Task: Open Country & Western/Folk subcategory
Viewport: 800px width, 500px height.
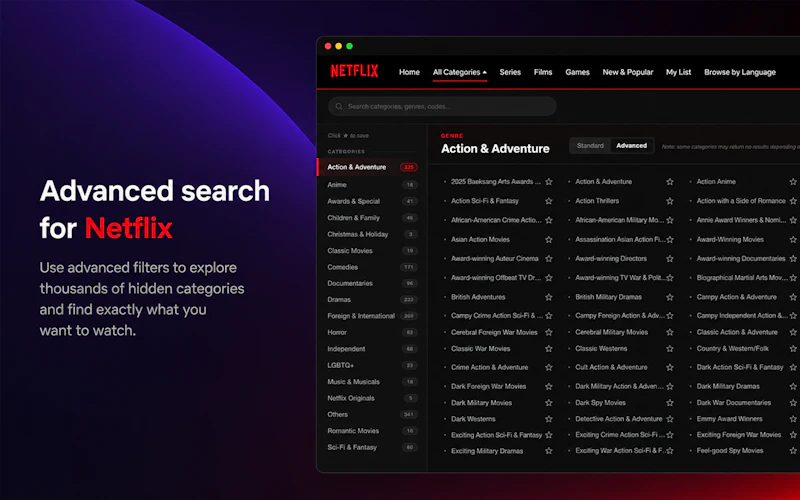Action: coord(732,348)
